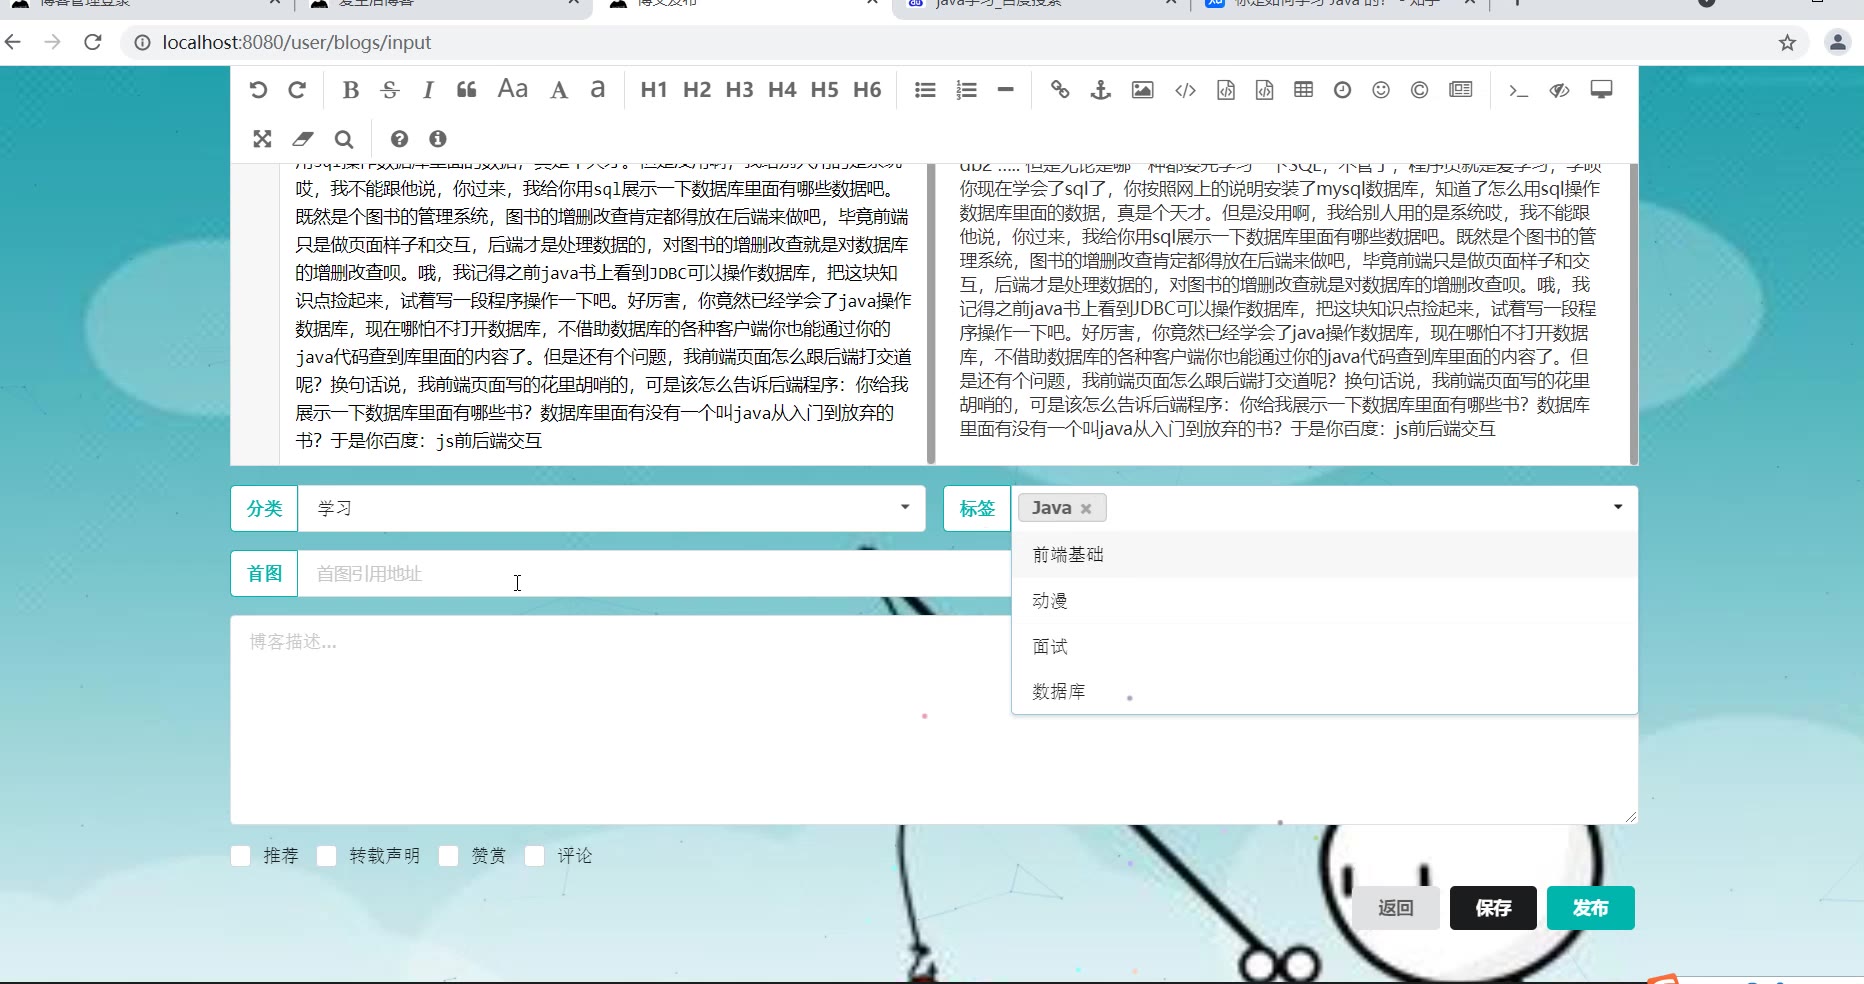1864x984 pixels.
Task: Insert a page break
Action: [x=1460, y=90]
